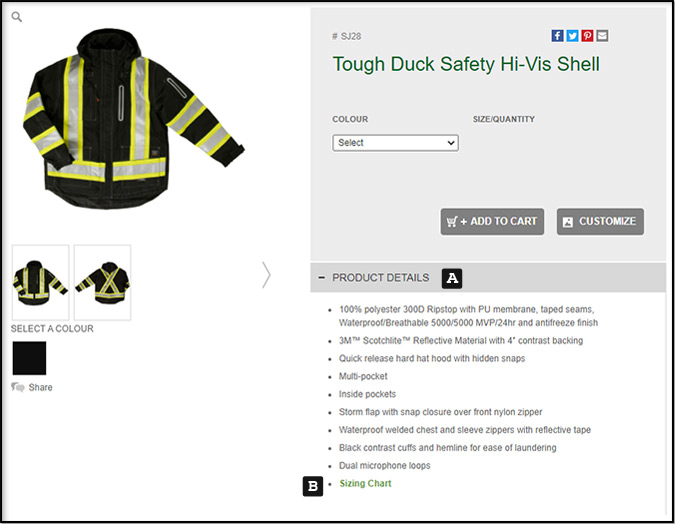Open the Colour Select dropdown
Screen dimensions: 675x524
click(395, 143)
